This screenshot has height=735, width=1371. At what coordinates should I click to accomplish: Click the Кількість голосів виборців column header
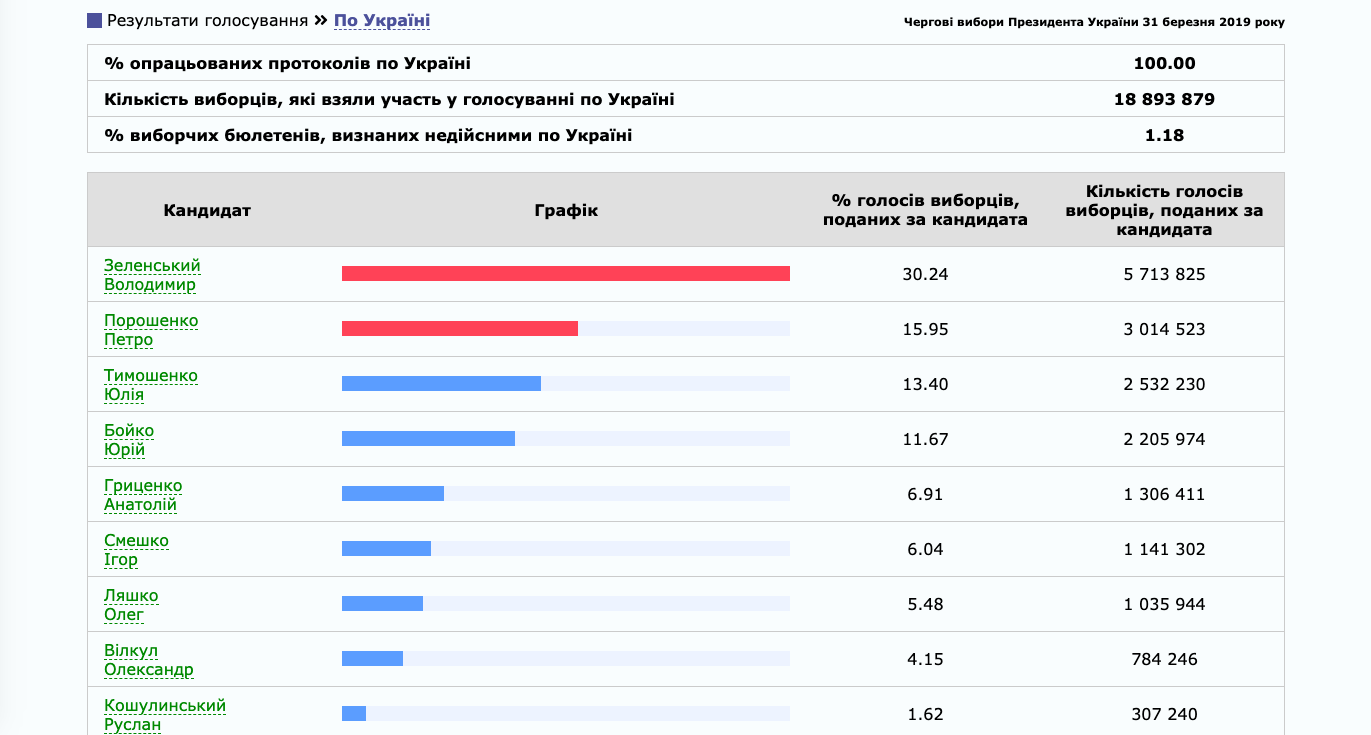point(1164,210)
